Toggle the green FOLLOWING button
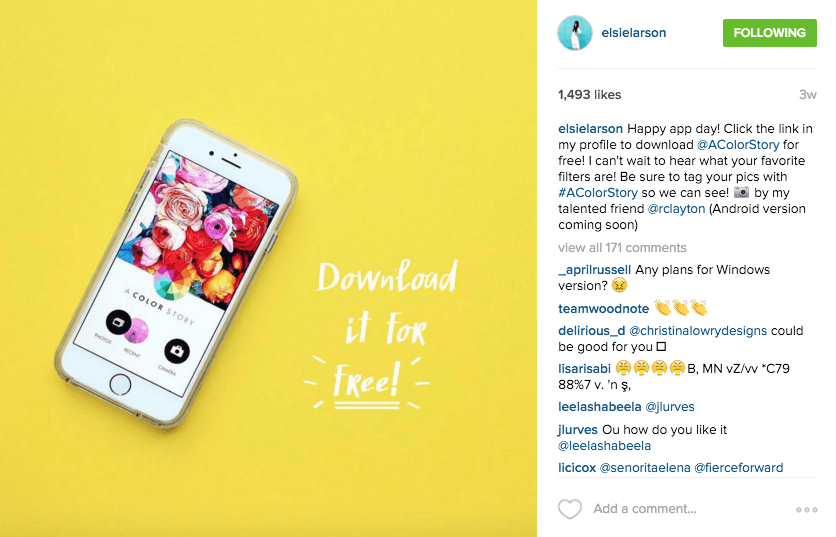The height and width of the screenshot is (537, 836). pyautogui.click(x=769, y=33)
